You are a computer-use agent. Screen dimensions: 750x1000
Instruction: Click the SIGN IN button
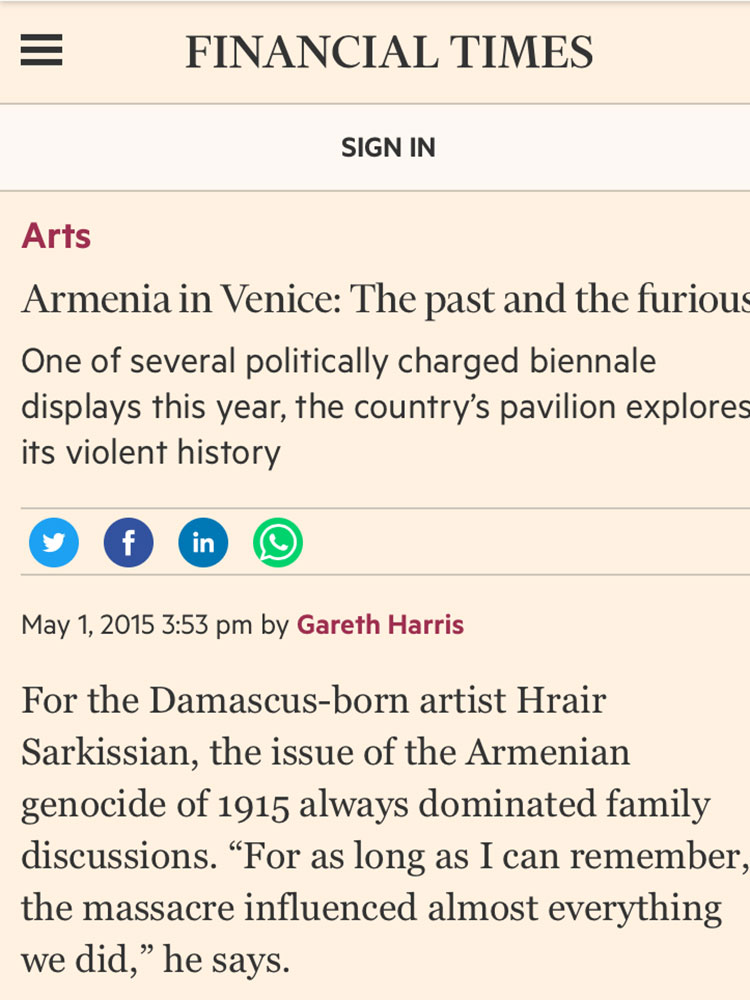pyautogui.click(x=388, y=148)
